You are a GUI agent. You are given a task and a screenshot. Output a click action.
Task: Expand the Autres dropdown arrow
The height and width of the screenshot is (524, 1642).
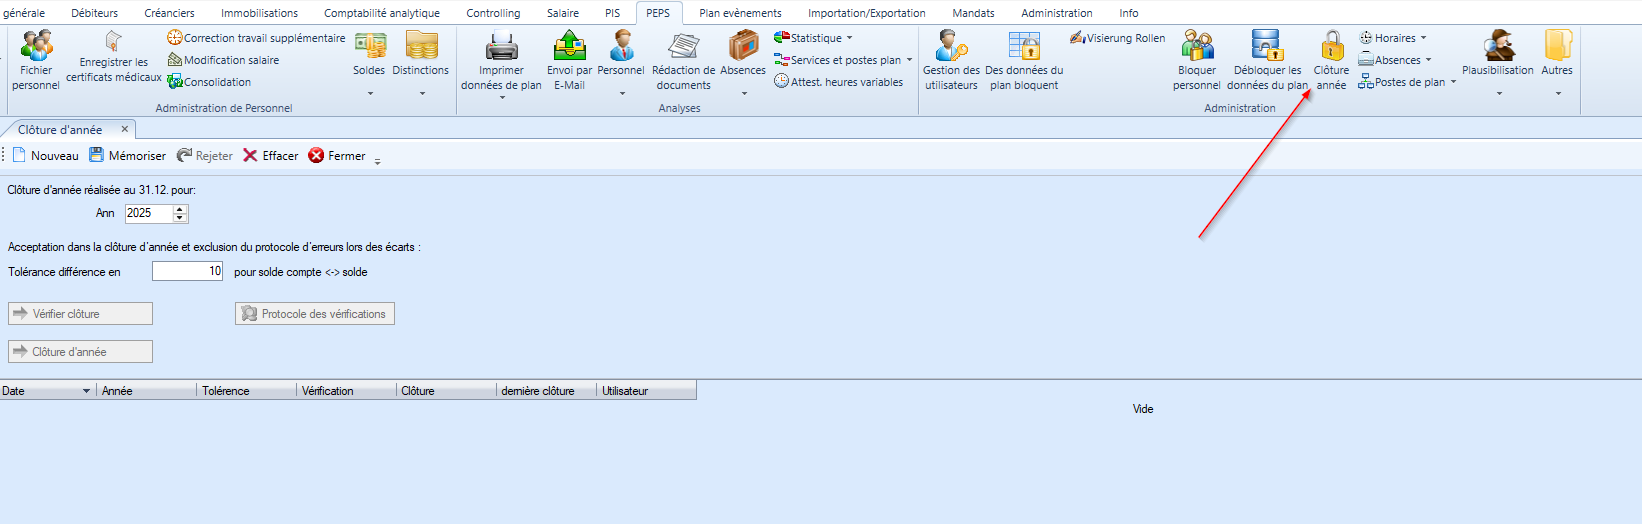1558,94
